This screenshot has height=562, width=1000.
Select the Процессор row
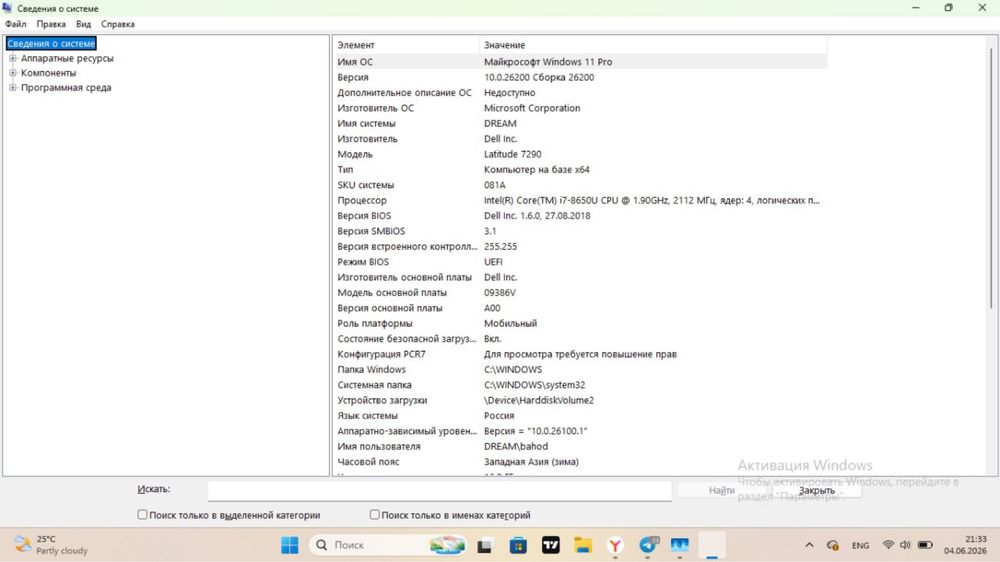coord(580,200)
